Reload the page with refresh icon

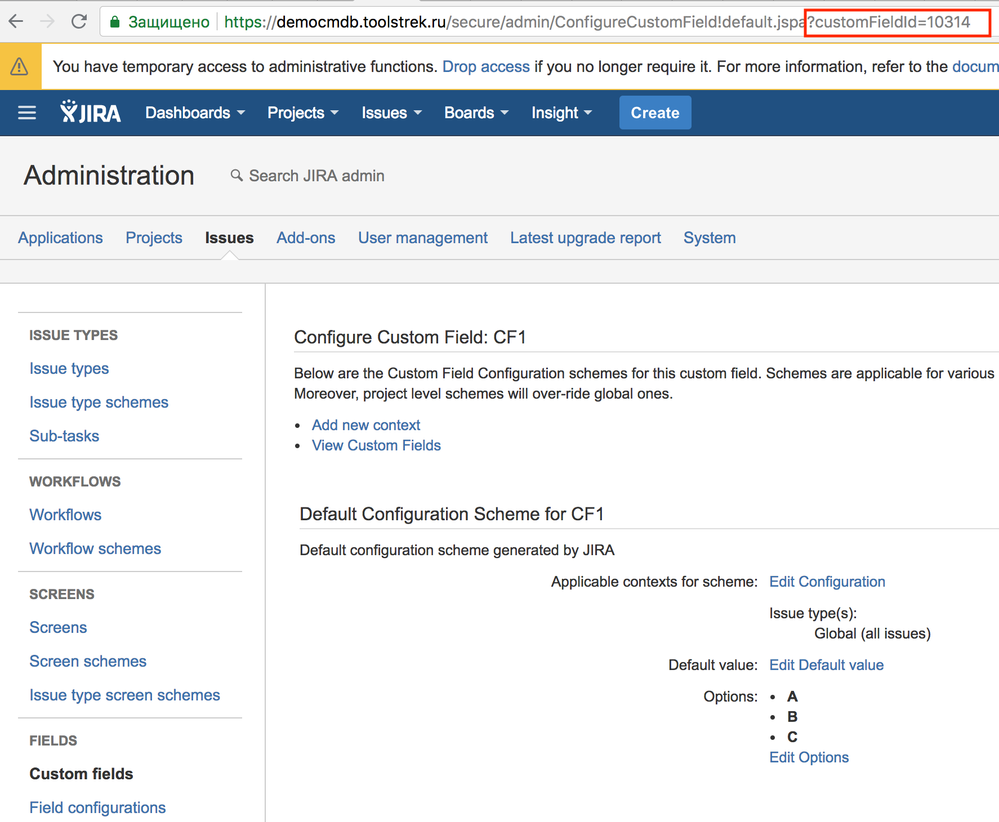(79, 21)
